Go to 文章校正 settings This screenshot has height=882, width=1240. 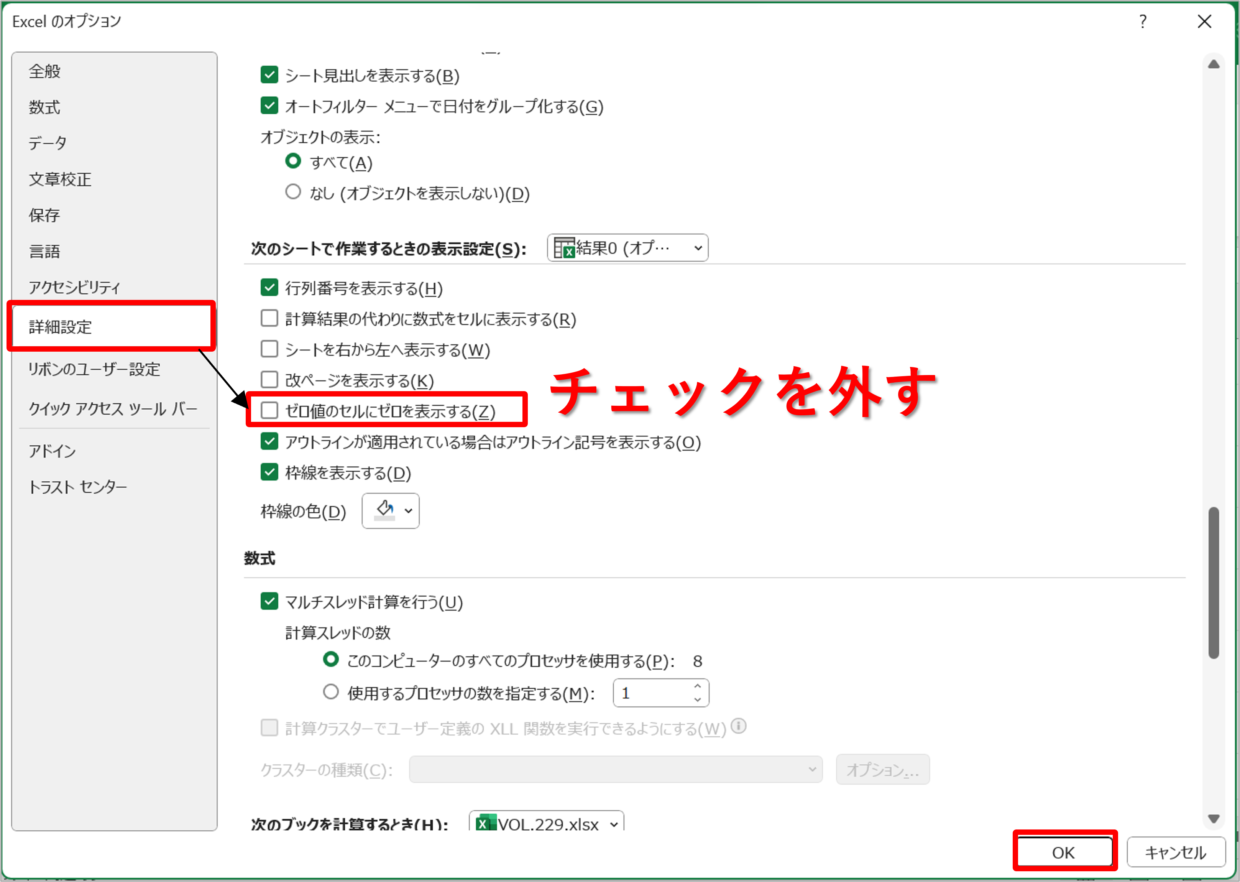click(60, 179)
